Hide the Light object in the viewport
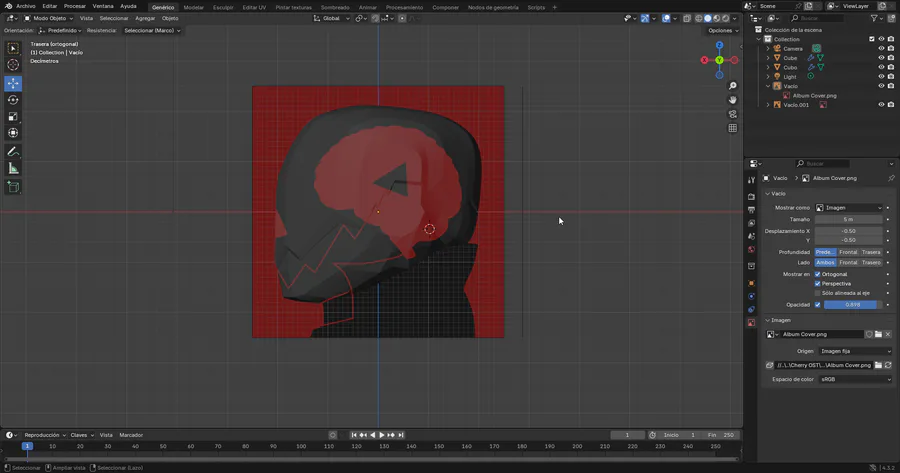 point(881,76)
